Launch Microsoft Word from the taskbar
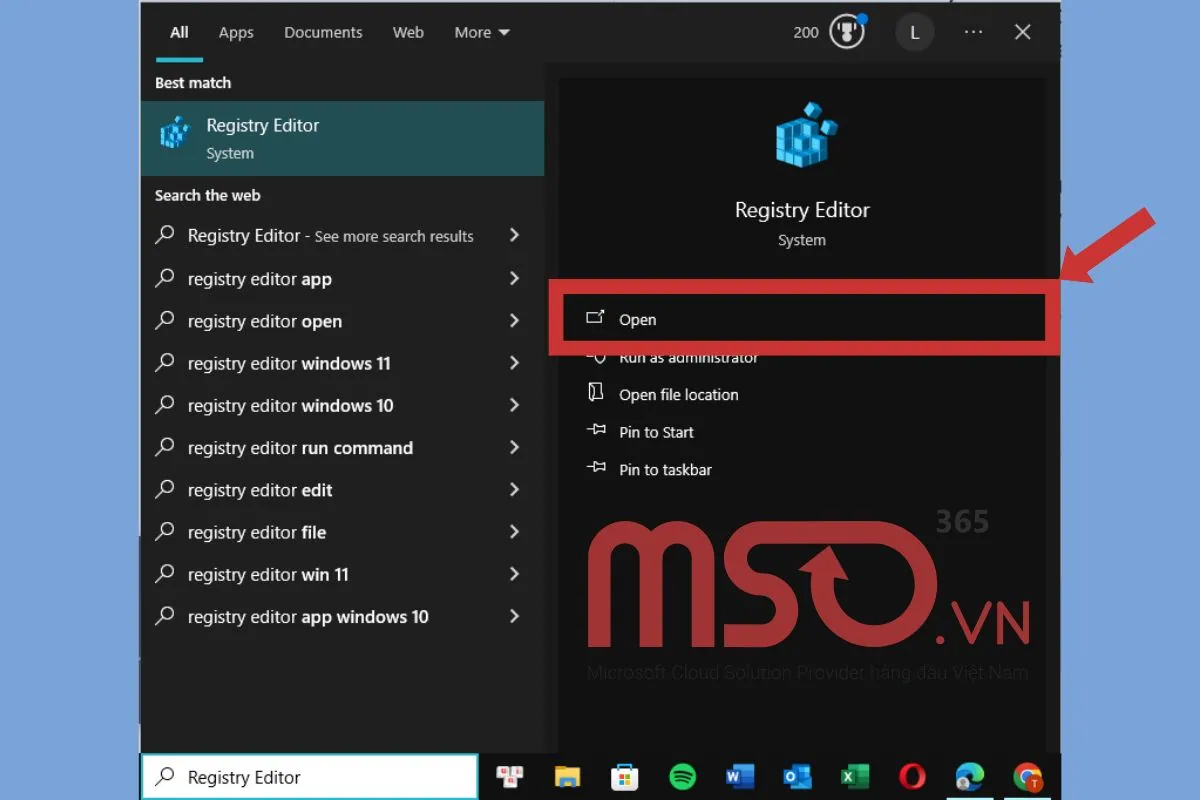The image size is (1200, 800). 740,777
